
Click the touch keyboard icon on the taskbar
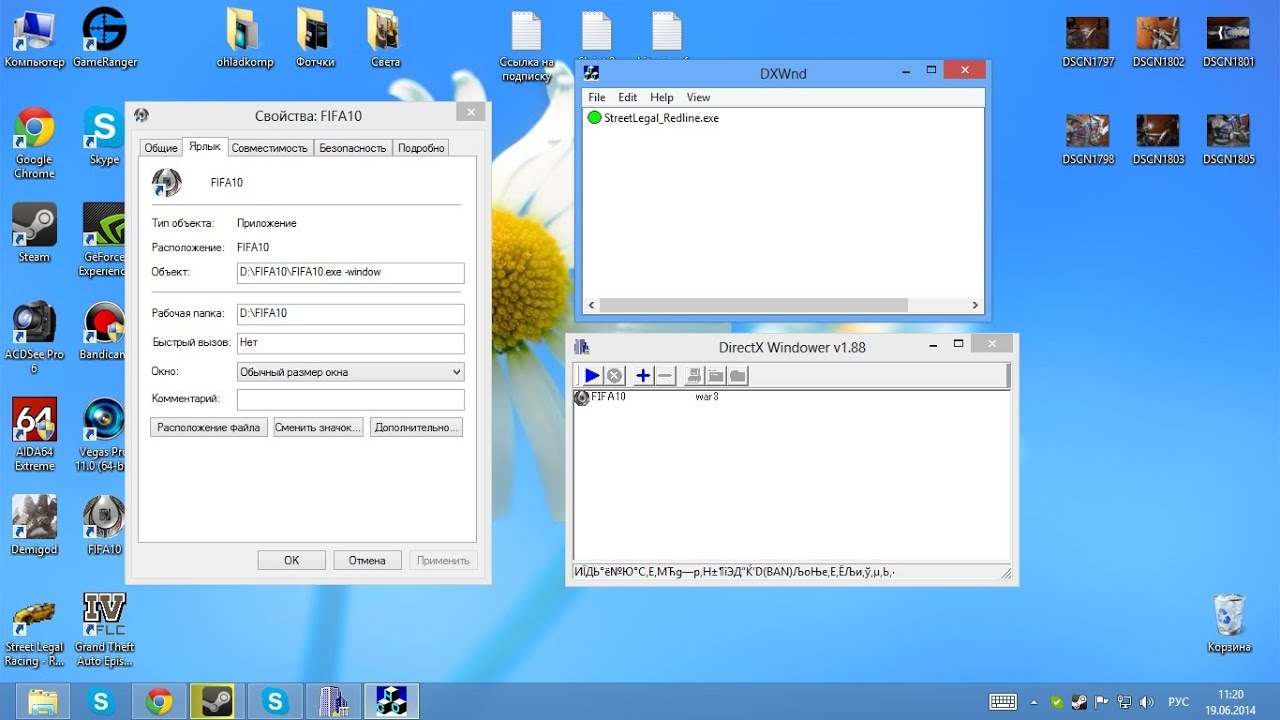pyautogui.click(x=1003, y=702)
